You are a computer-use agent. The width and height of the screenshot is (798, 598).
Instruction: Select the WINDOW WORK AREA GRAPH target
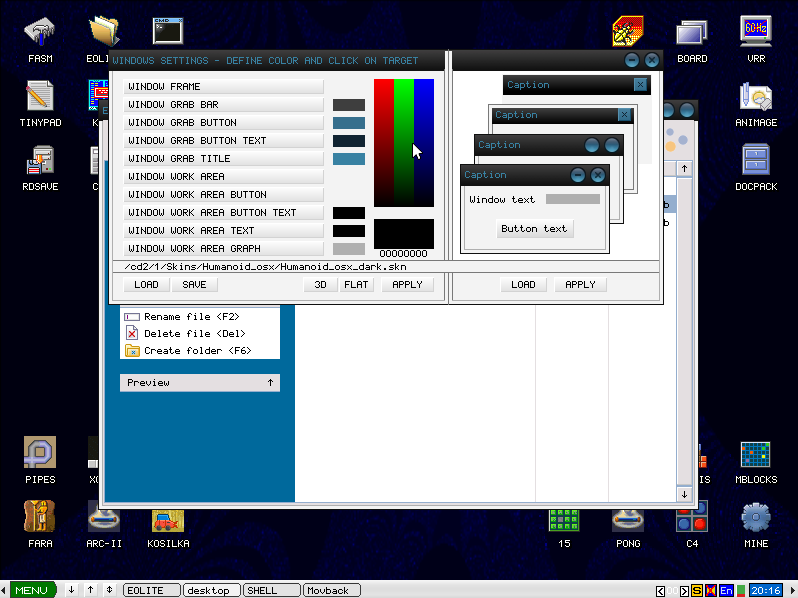(x=223, y=248)
